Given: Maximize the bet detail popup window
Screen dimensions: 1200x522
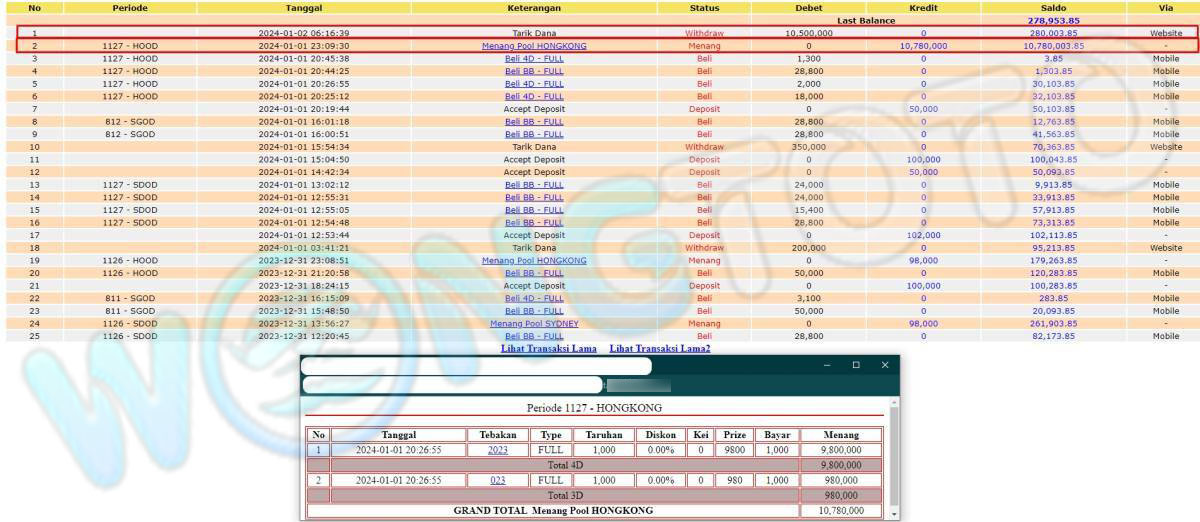Looking at the screenshot, I should (855, 366).
